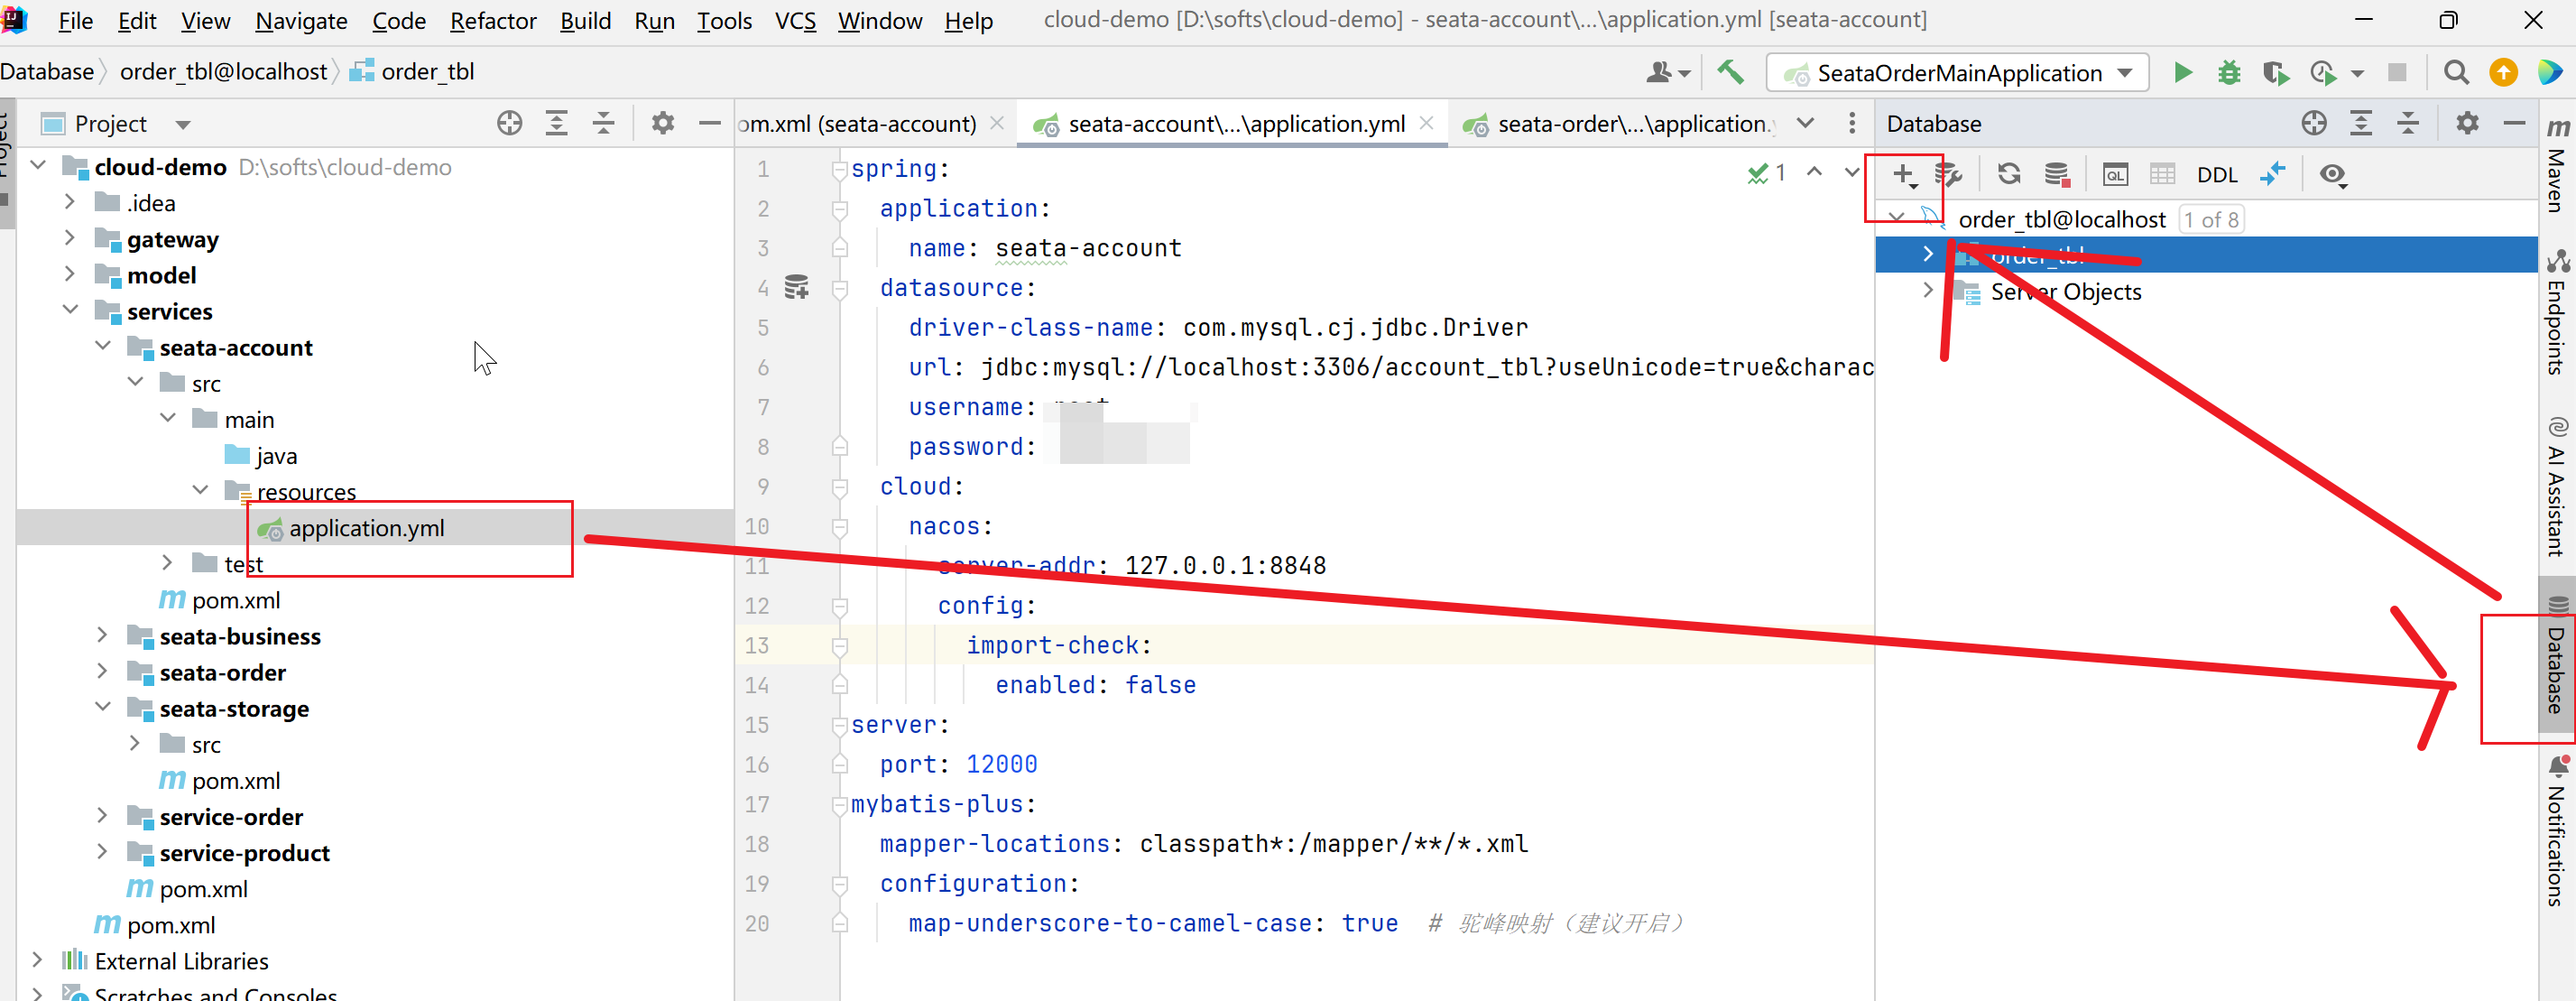Viewport: 2576px width, 1001px height.
Task: Expand External Libraries node
Action: tap(37, 960)
